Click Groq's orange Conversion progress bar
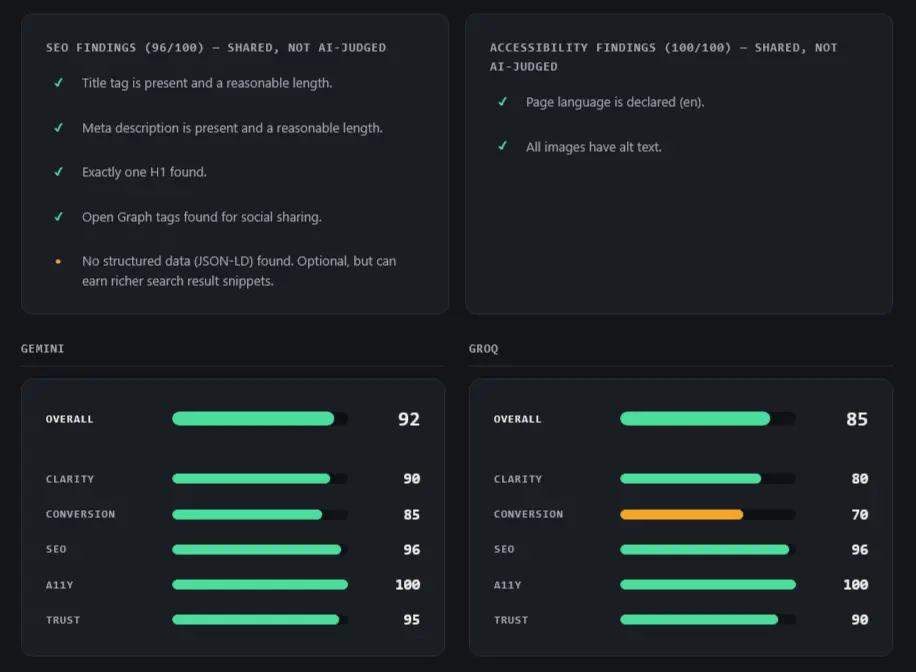Screen dimensions: 916x672 708,514
